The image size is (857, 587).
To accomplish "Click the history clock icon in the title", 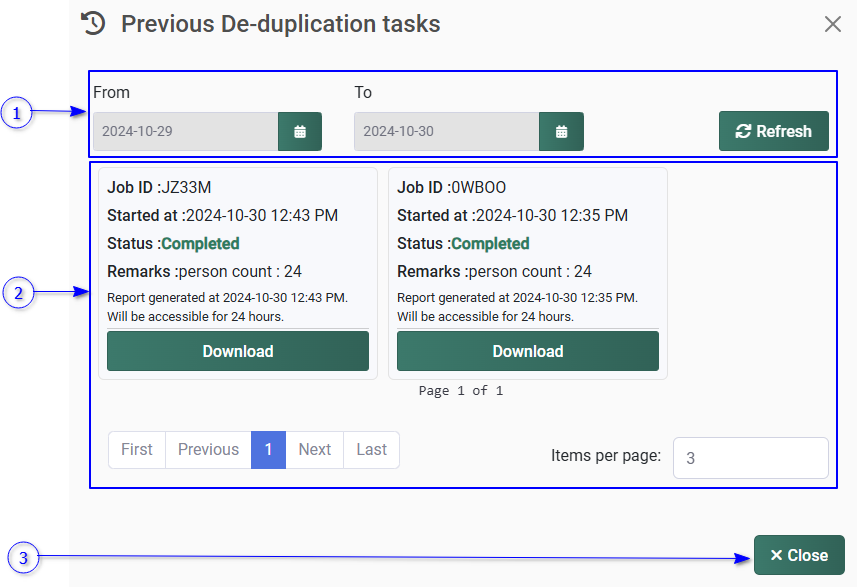I will [93, 23].
